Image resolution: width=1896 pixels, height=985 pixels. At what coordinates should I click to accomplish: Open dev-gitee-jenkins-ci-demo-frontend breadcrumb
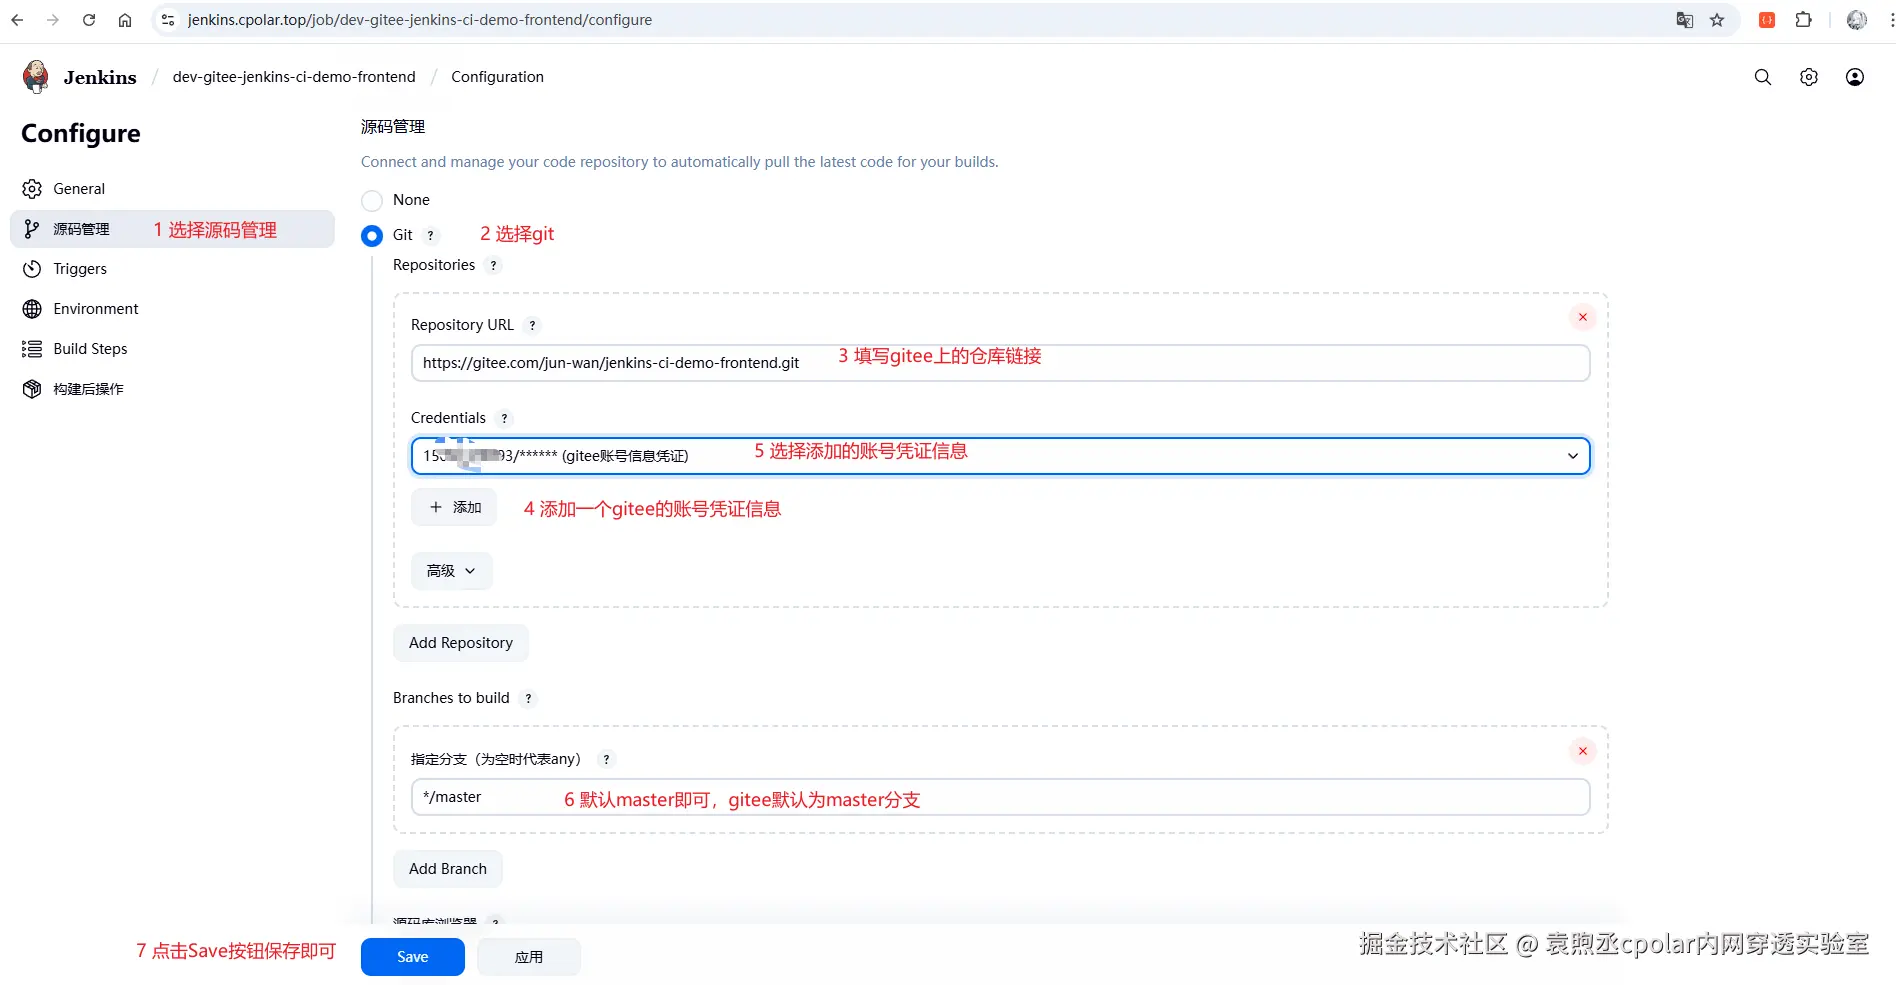point(294,77)
